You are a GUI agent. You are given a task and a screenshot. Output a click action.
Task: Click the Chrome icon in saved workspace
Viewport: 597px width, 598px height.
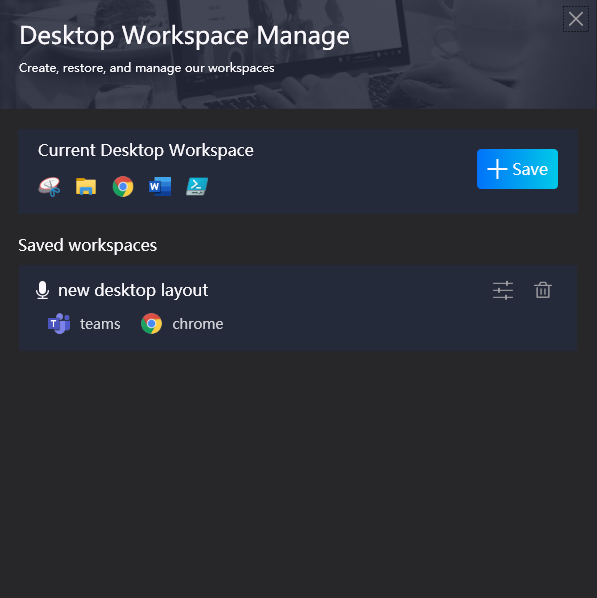pyautogui.click(x=151, y=324)
